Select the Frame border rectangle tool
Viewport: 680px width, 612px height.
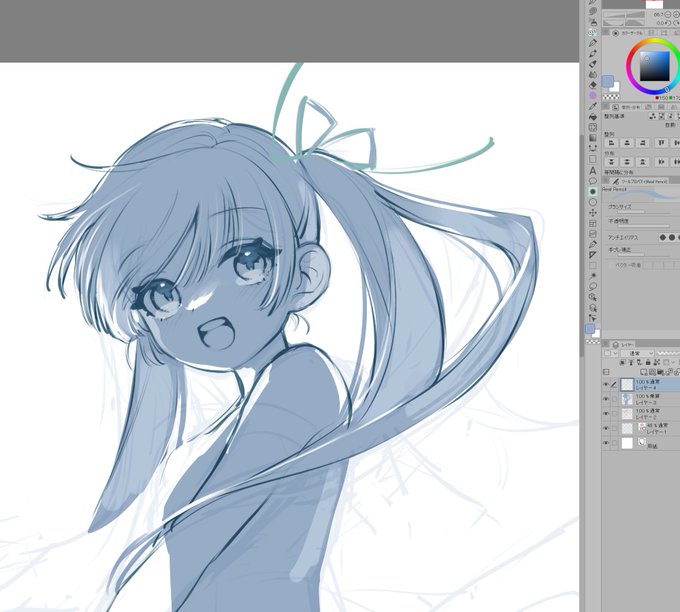[x=593, y=159]
